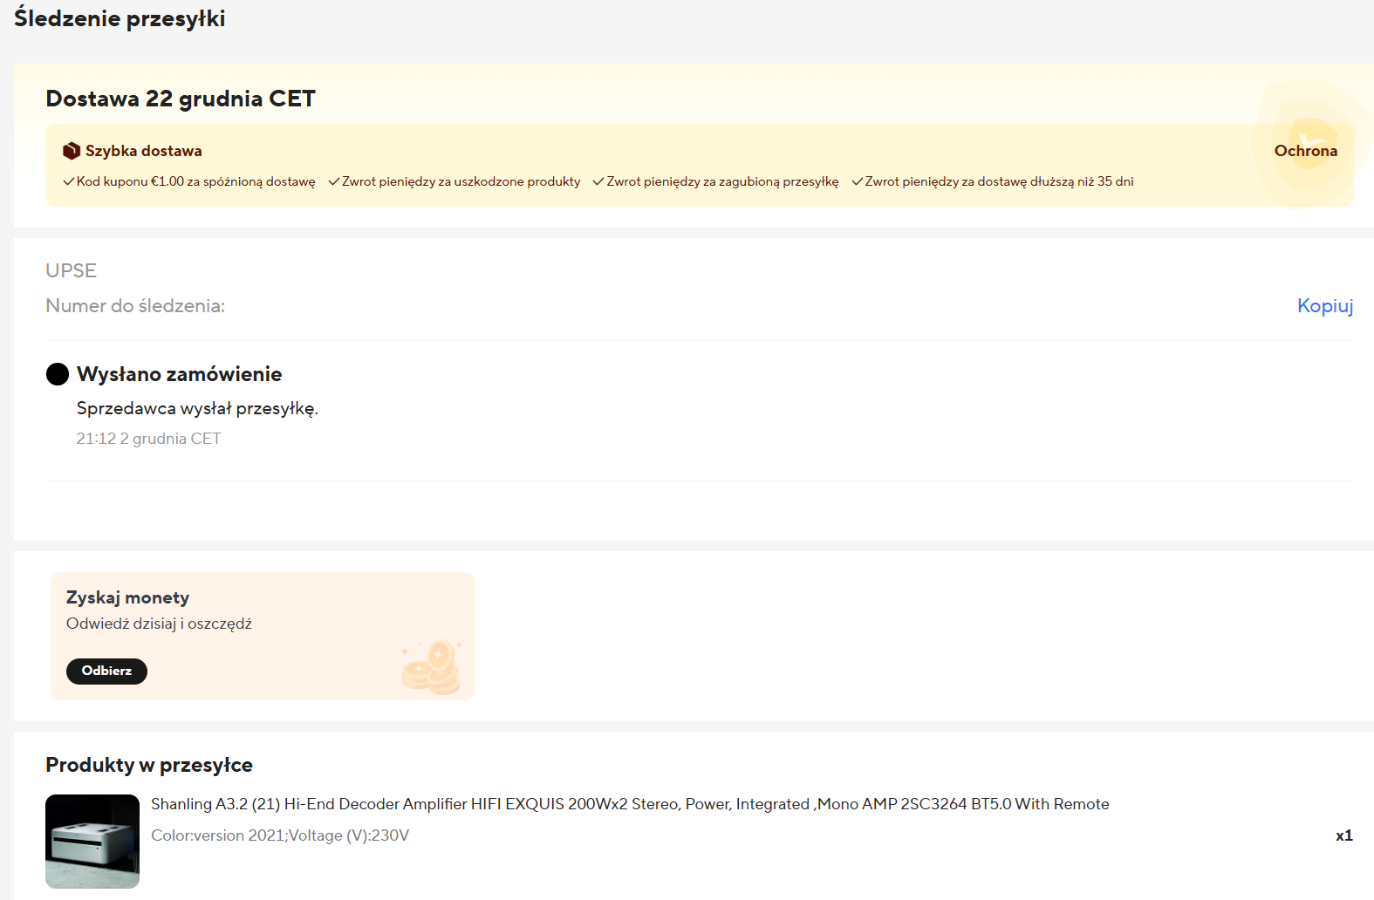Open the Shanling amplifier product thumbnail
Viewport: 1374px width, 900px height.
click(x=93, y=841)
